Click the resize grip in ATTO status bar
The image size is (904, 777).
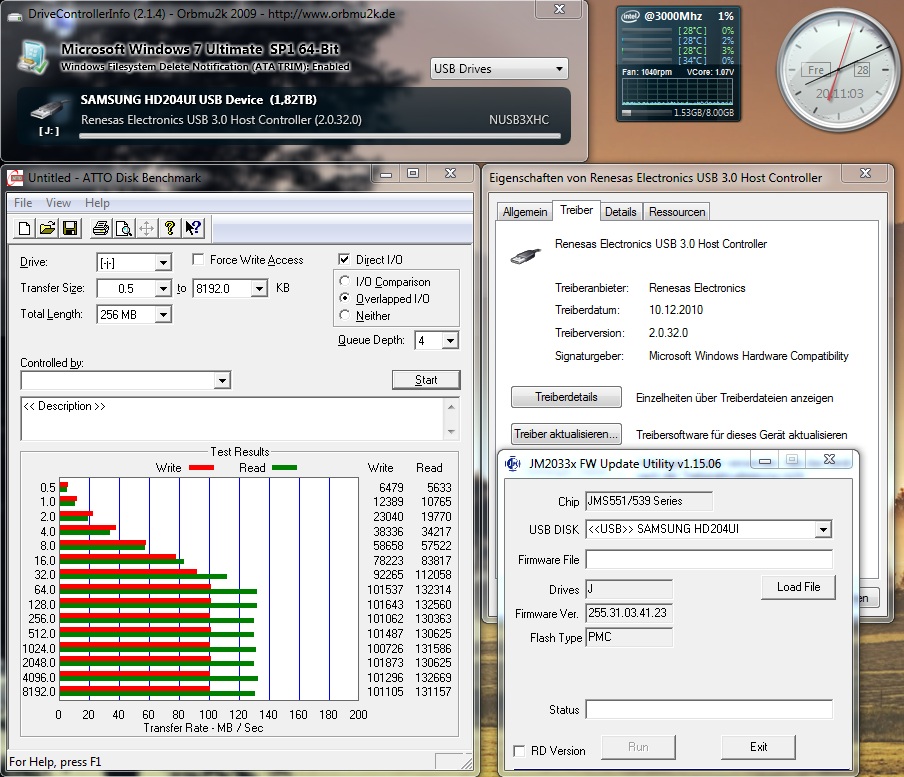click(466, 763)
